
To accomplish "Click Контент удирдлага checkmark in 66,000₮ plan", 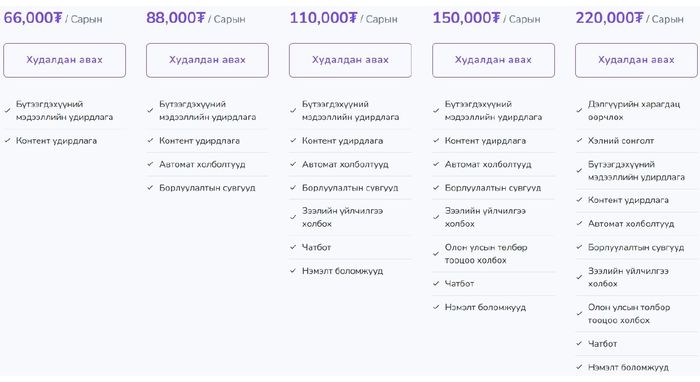I will [x=8, y=141].
